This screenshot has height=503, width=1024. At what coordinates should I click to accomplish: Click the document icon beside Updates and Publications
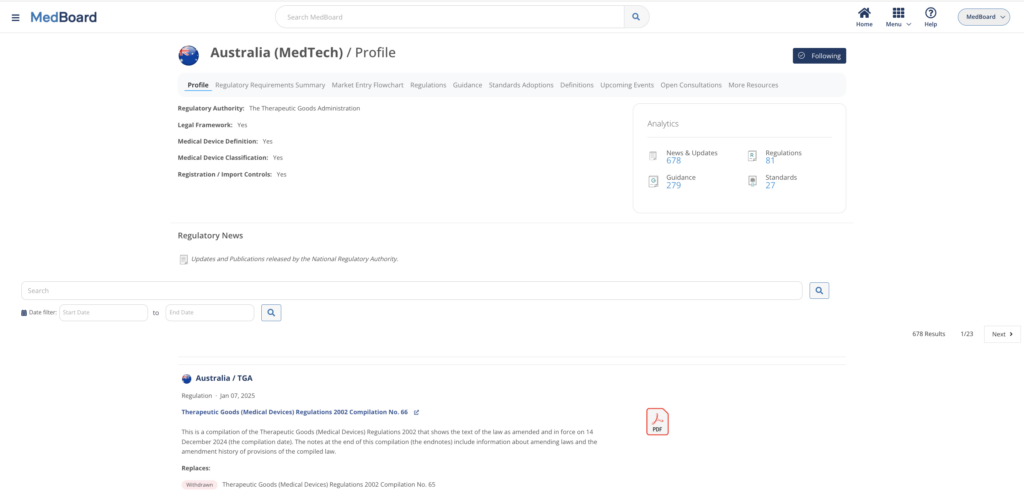[x=184, y=259]
